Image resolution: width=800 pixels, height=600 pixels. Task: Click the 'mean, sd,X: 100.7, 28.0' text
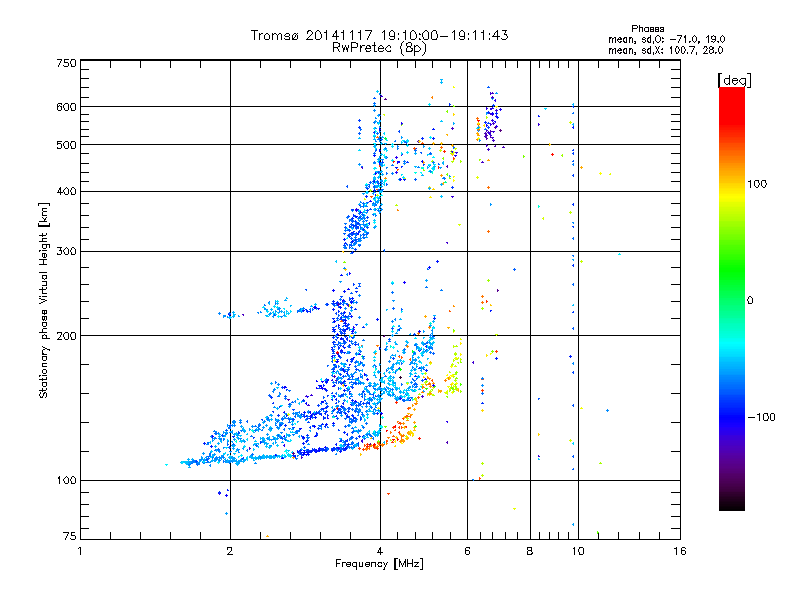665,50
